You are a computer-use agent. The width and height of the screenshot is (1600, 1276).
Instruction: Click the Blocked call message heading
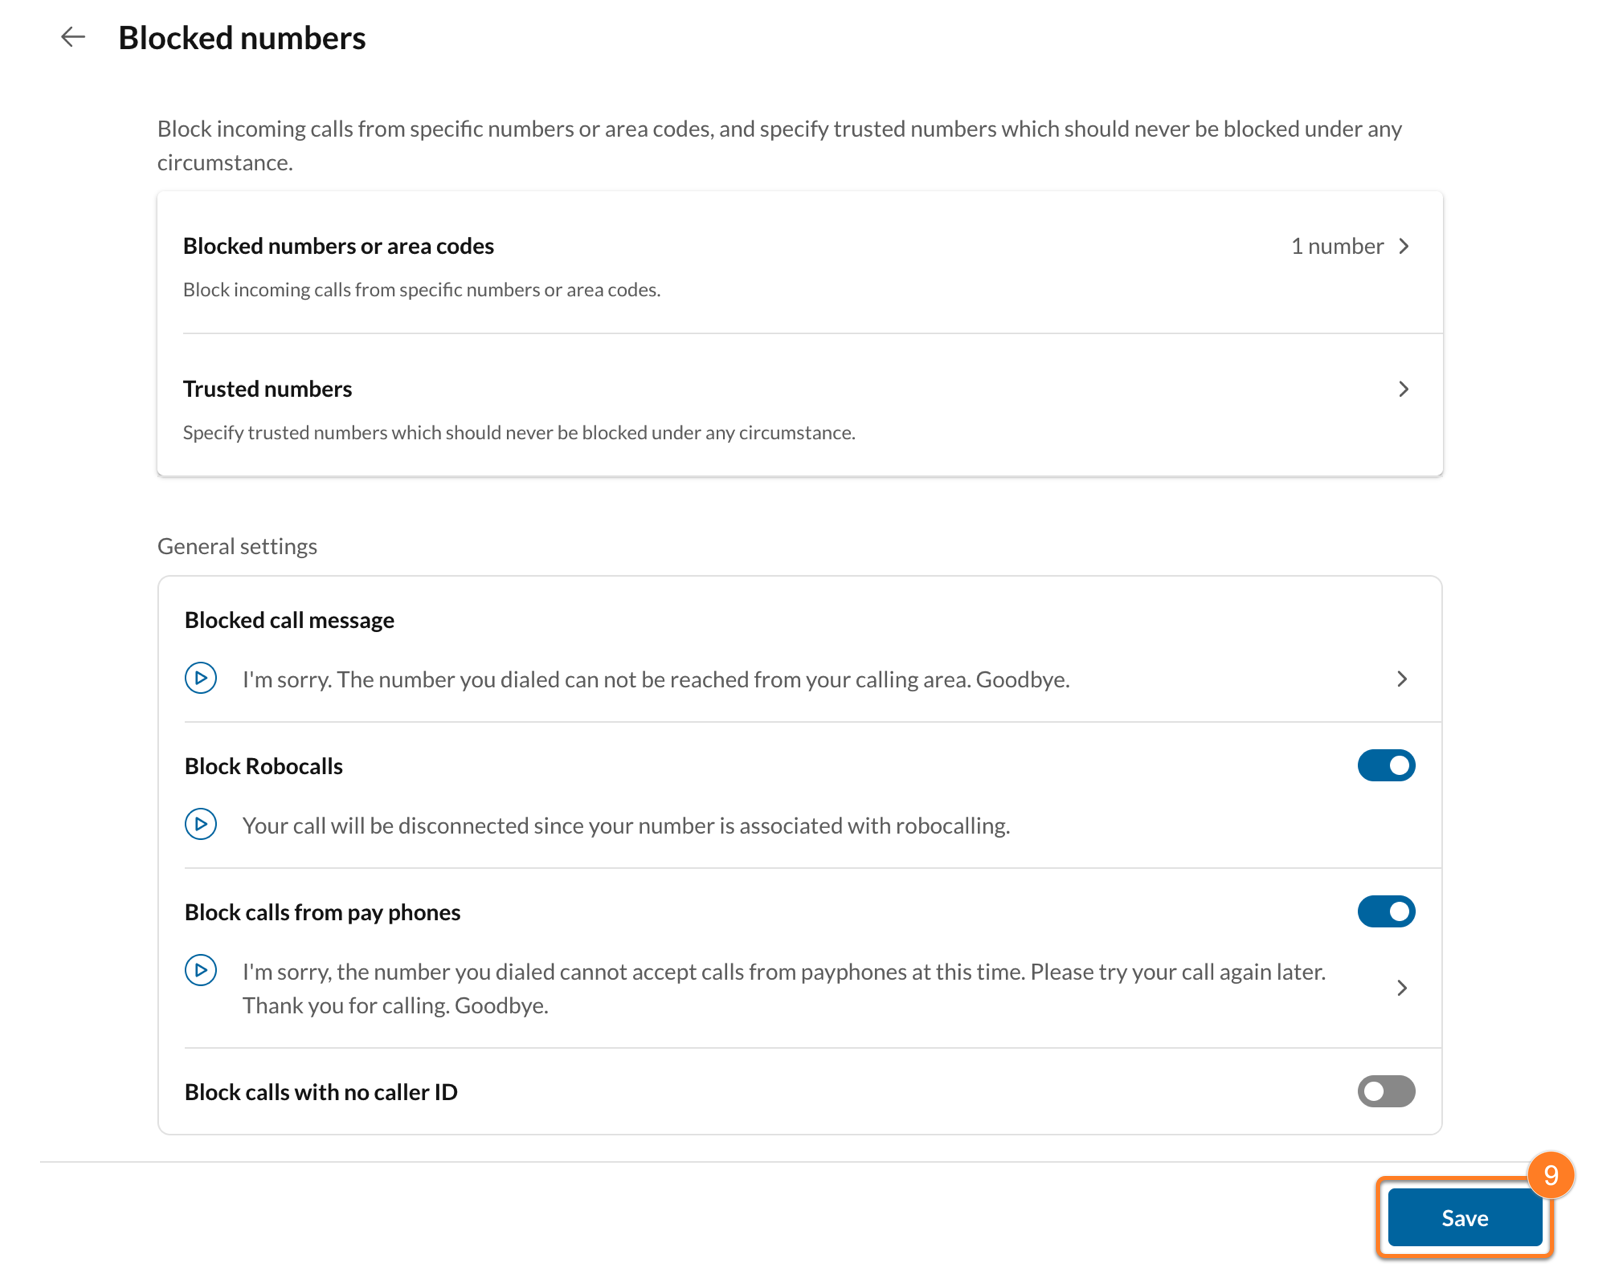(x=289, y=620)
